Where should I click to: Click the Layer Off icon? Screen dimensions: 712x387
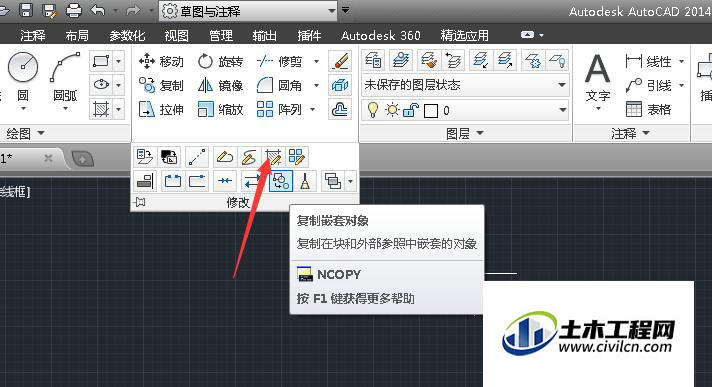pos(557,60)
